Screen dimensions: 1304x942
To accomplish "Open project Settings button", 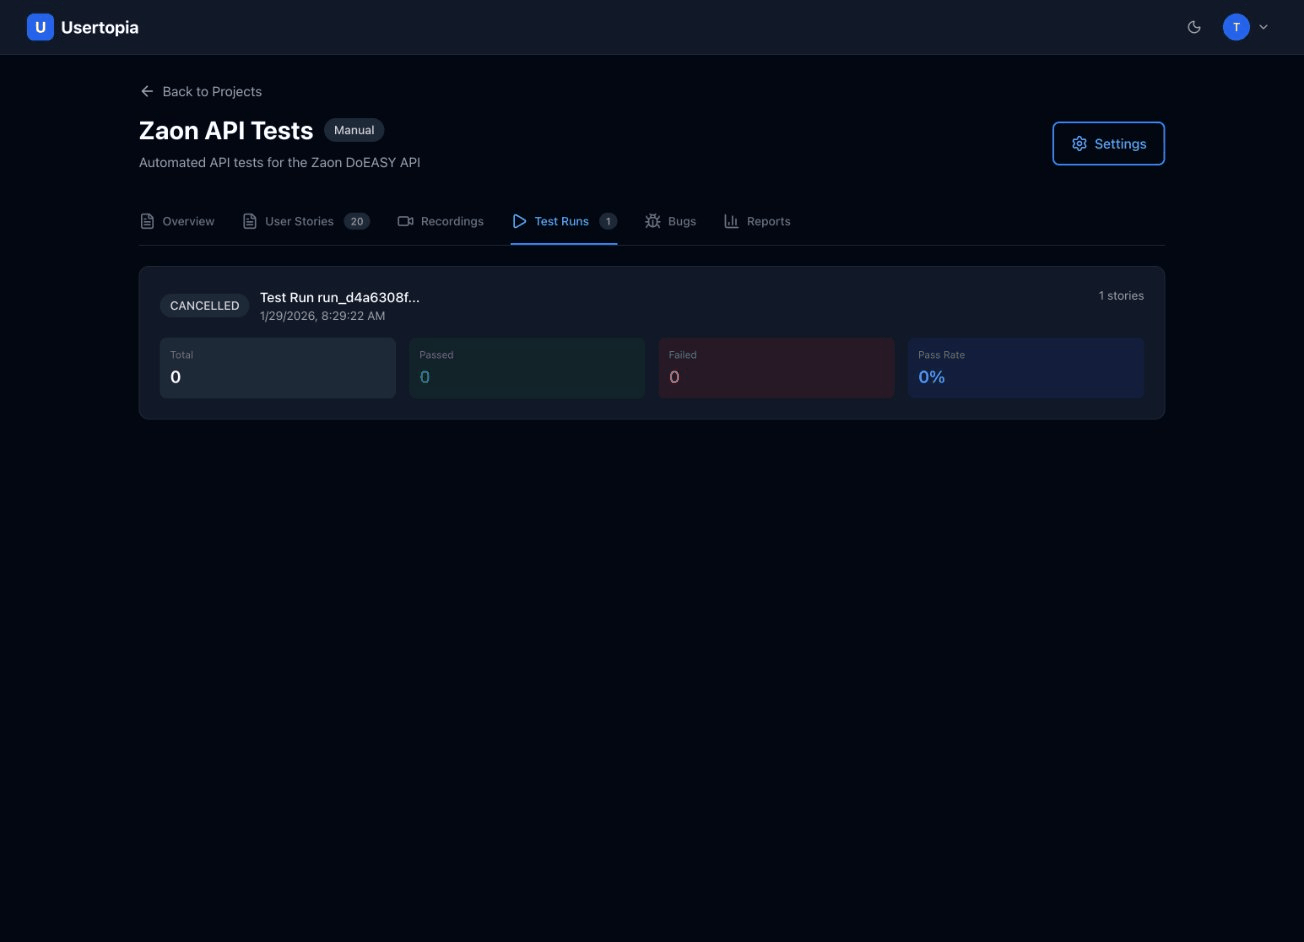I will [x=1108, y=144].
